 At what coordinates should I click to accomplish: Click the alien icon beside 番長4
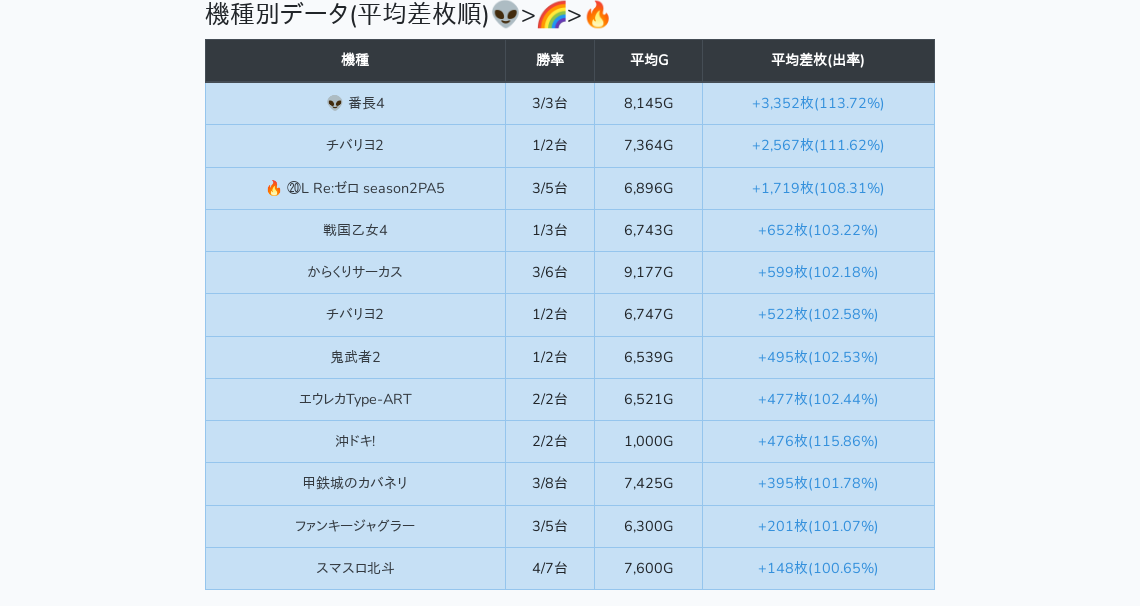tap(335, 103)
